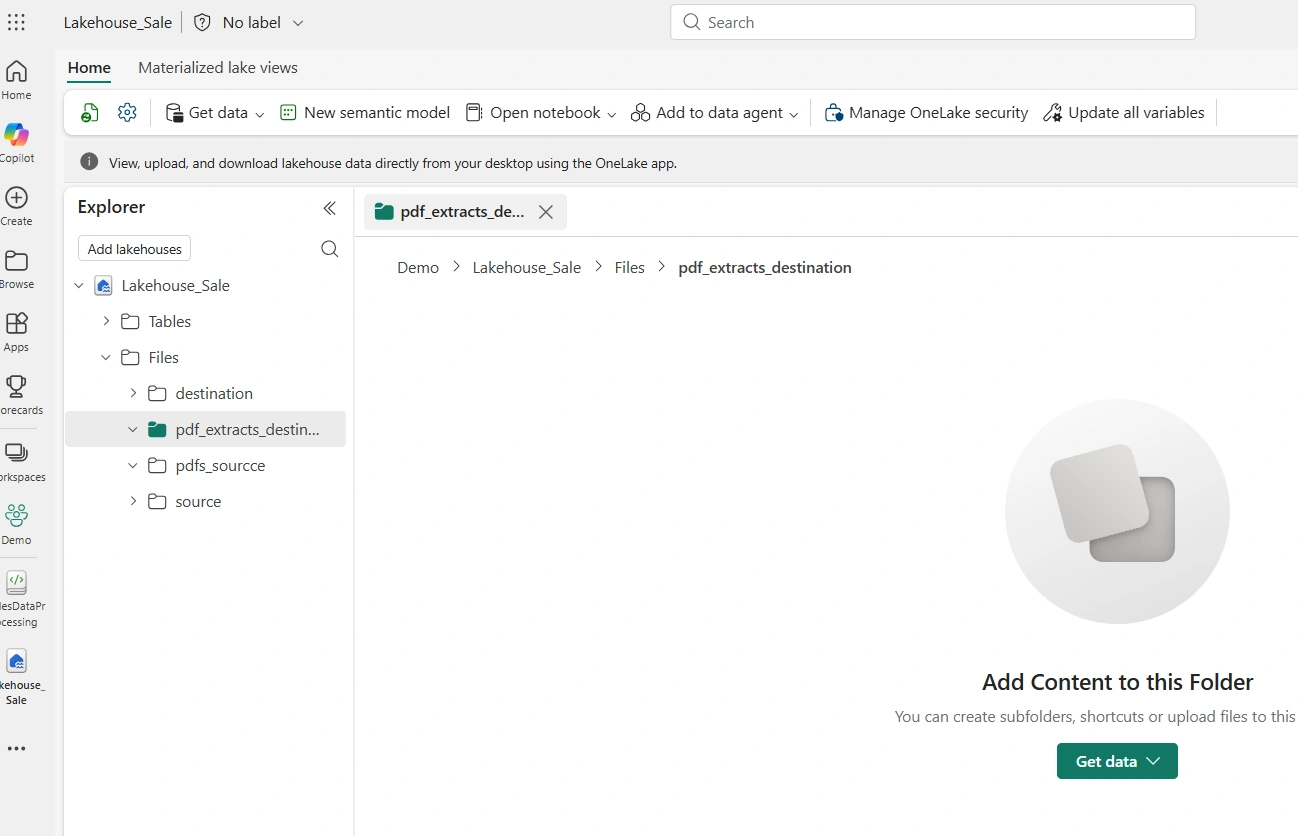
Task: Select the Files folder in Explorer
Action: pyautogui.click(x=164, y=358)
